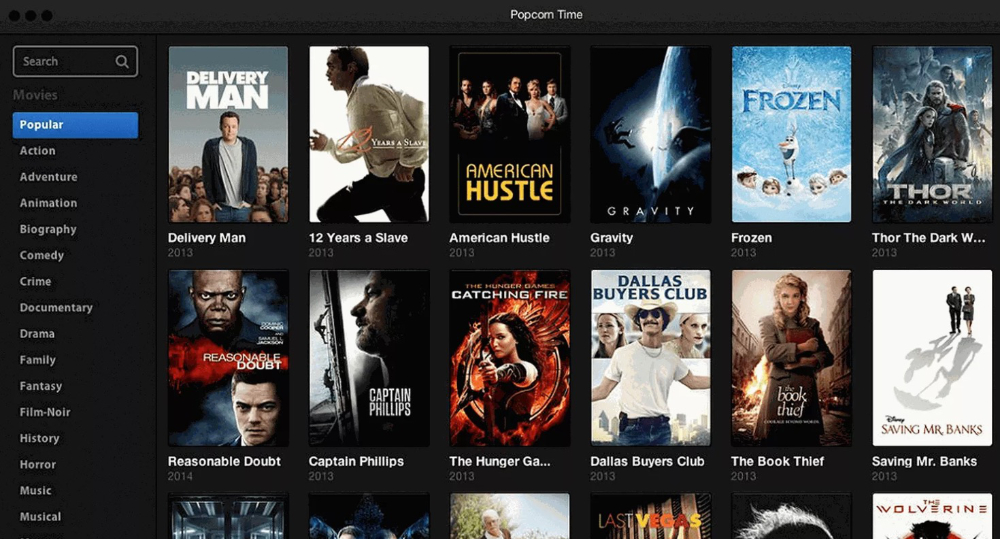Click the "American Hustle" title text
The height and width of the screenshot is (539, 1000).
499,238
